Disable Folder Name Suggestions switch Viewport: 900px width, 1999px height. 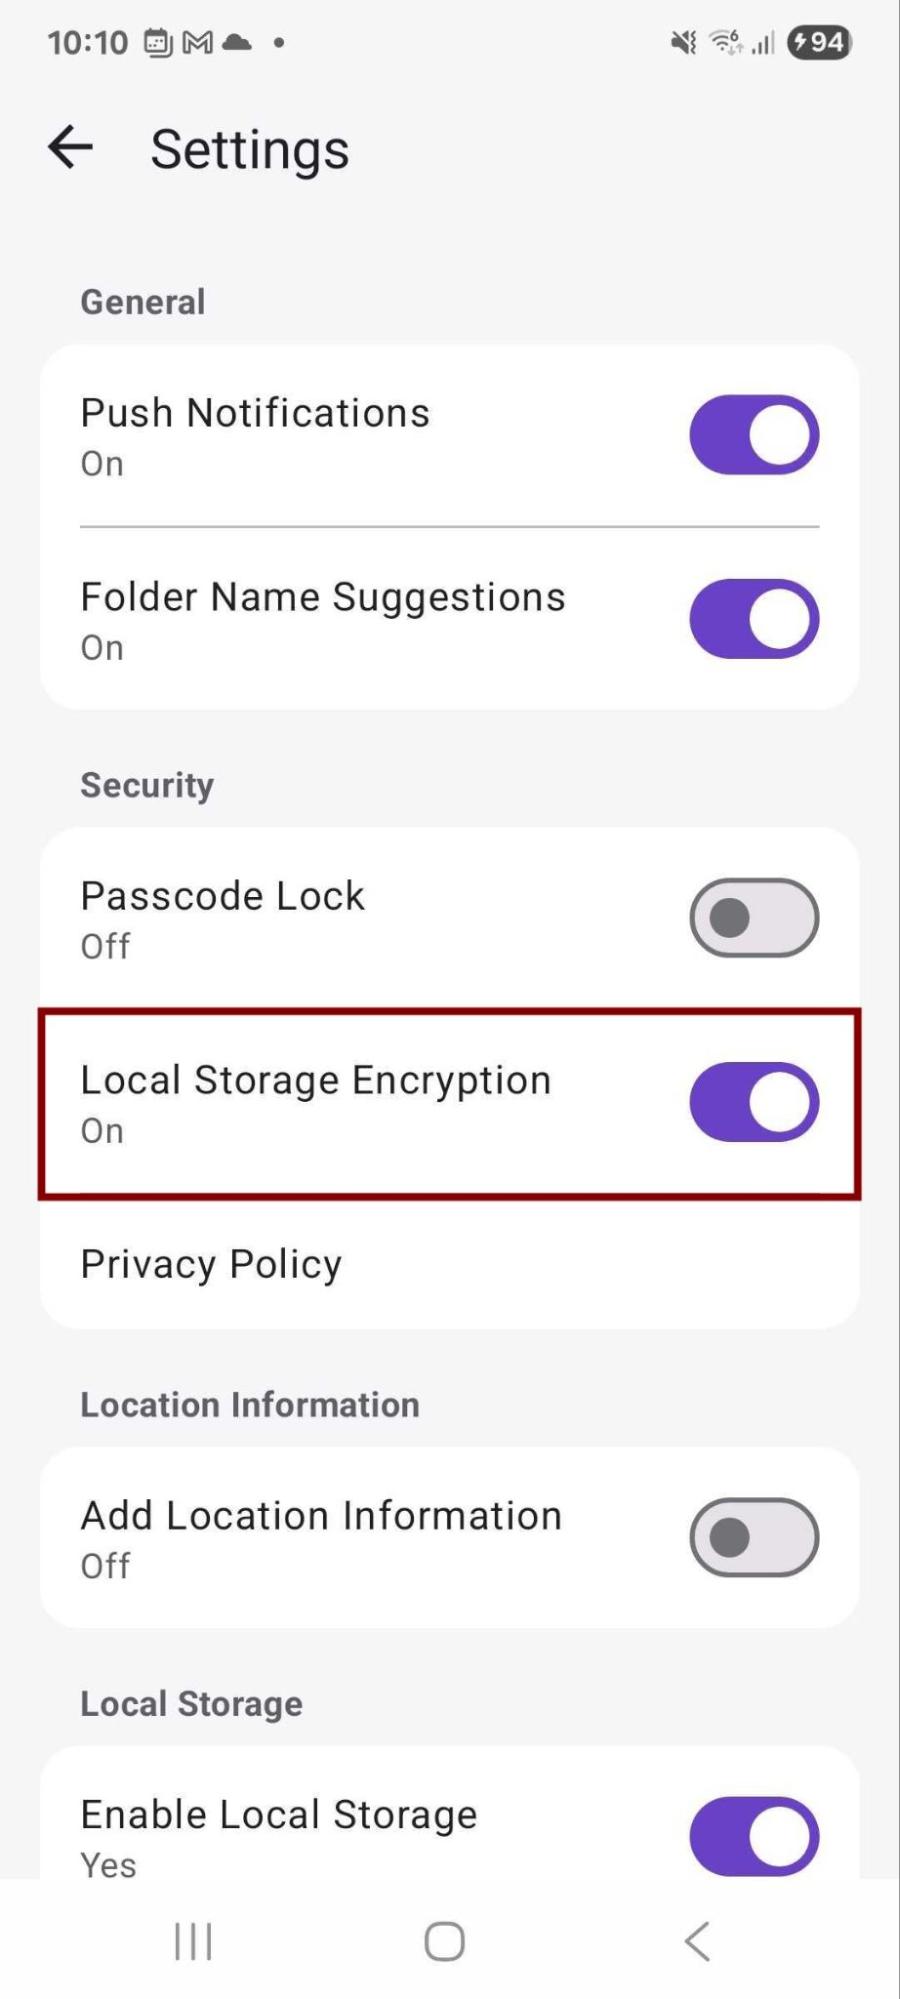tap(754, 619)
